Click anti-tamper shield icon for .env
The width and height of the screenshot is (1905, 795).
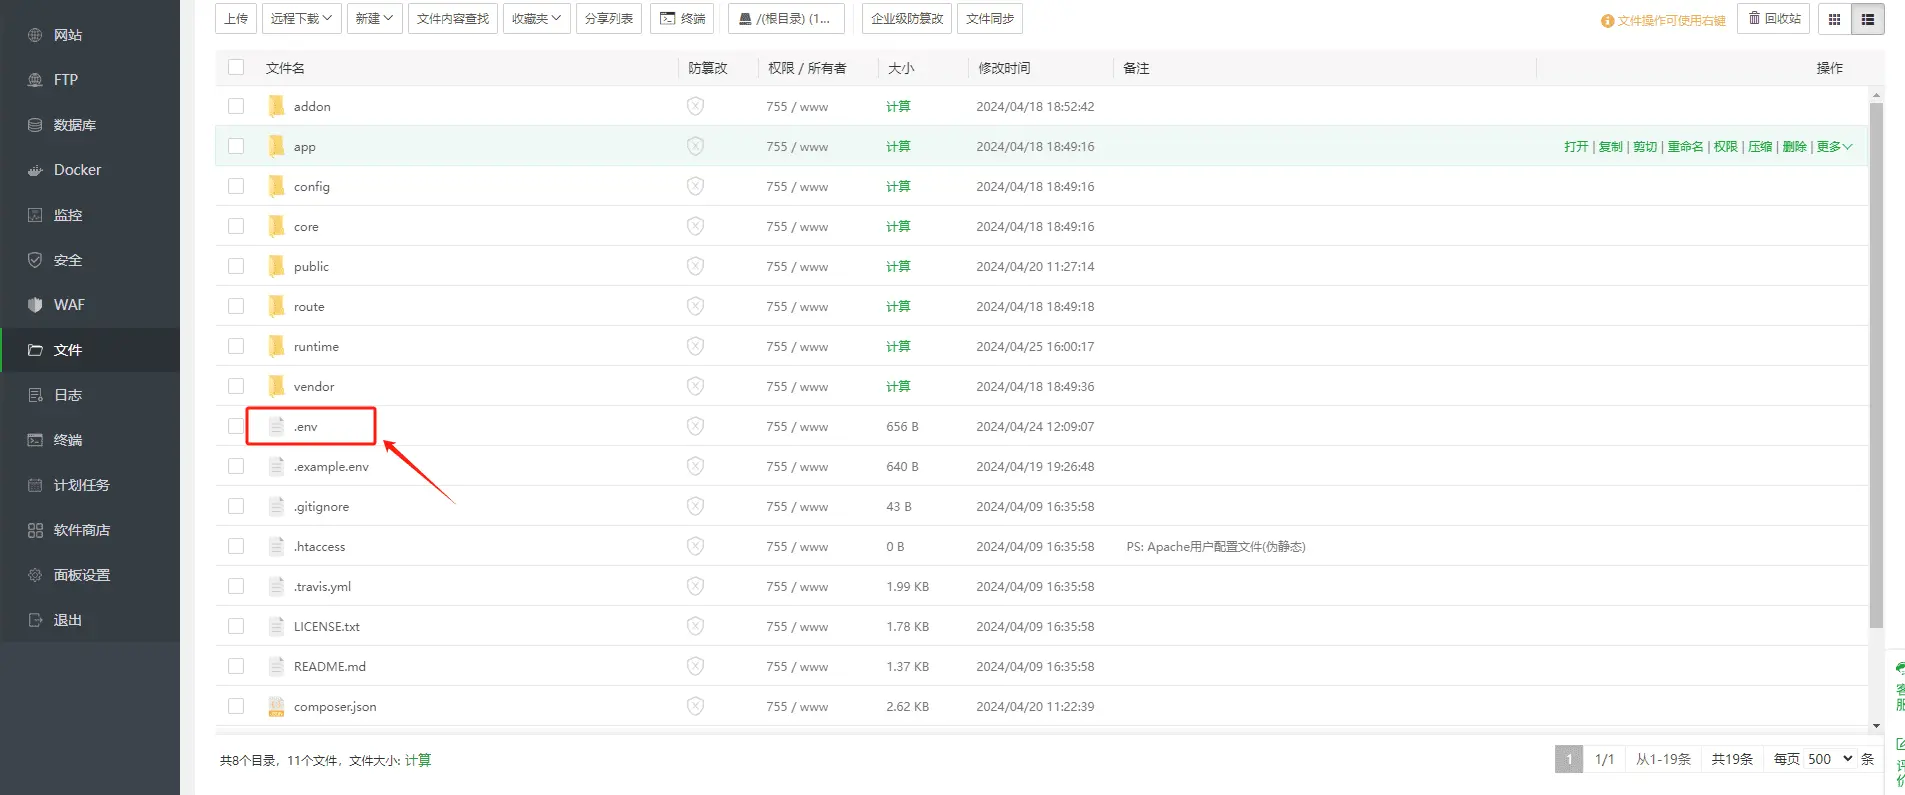(695, 426)
